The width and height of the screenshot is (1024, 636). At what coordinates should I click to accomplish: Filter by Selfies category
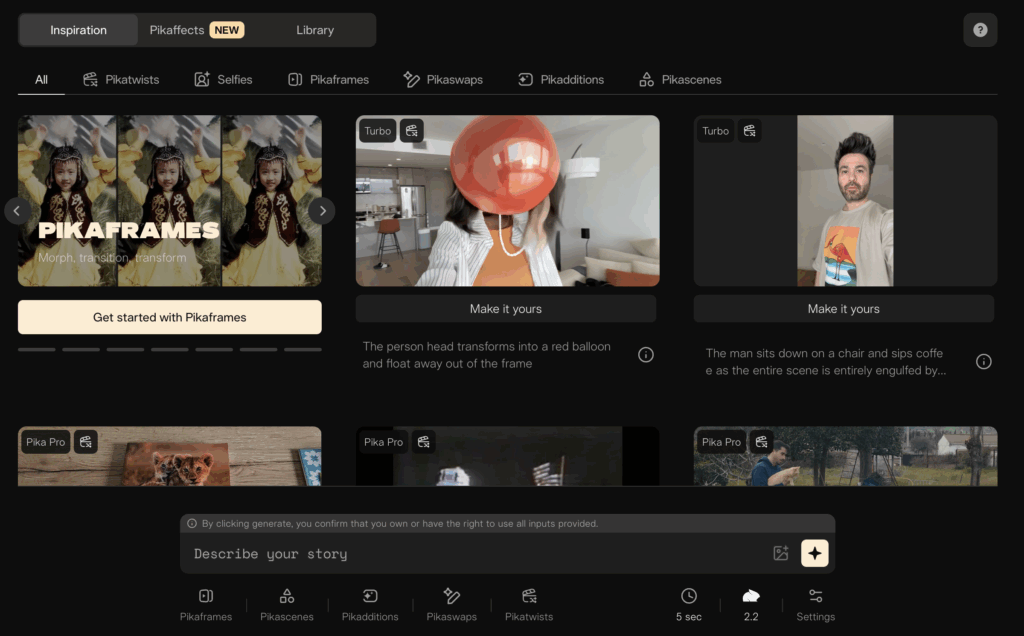[x=224, y=79]
